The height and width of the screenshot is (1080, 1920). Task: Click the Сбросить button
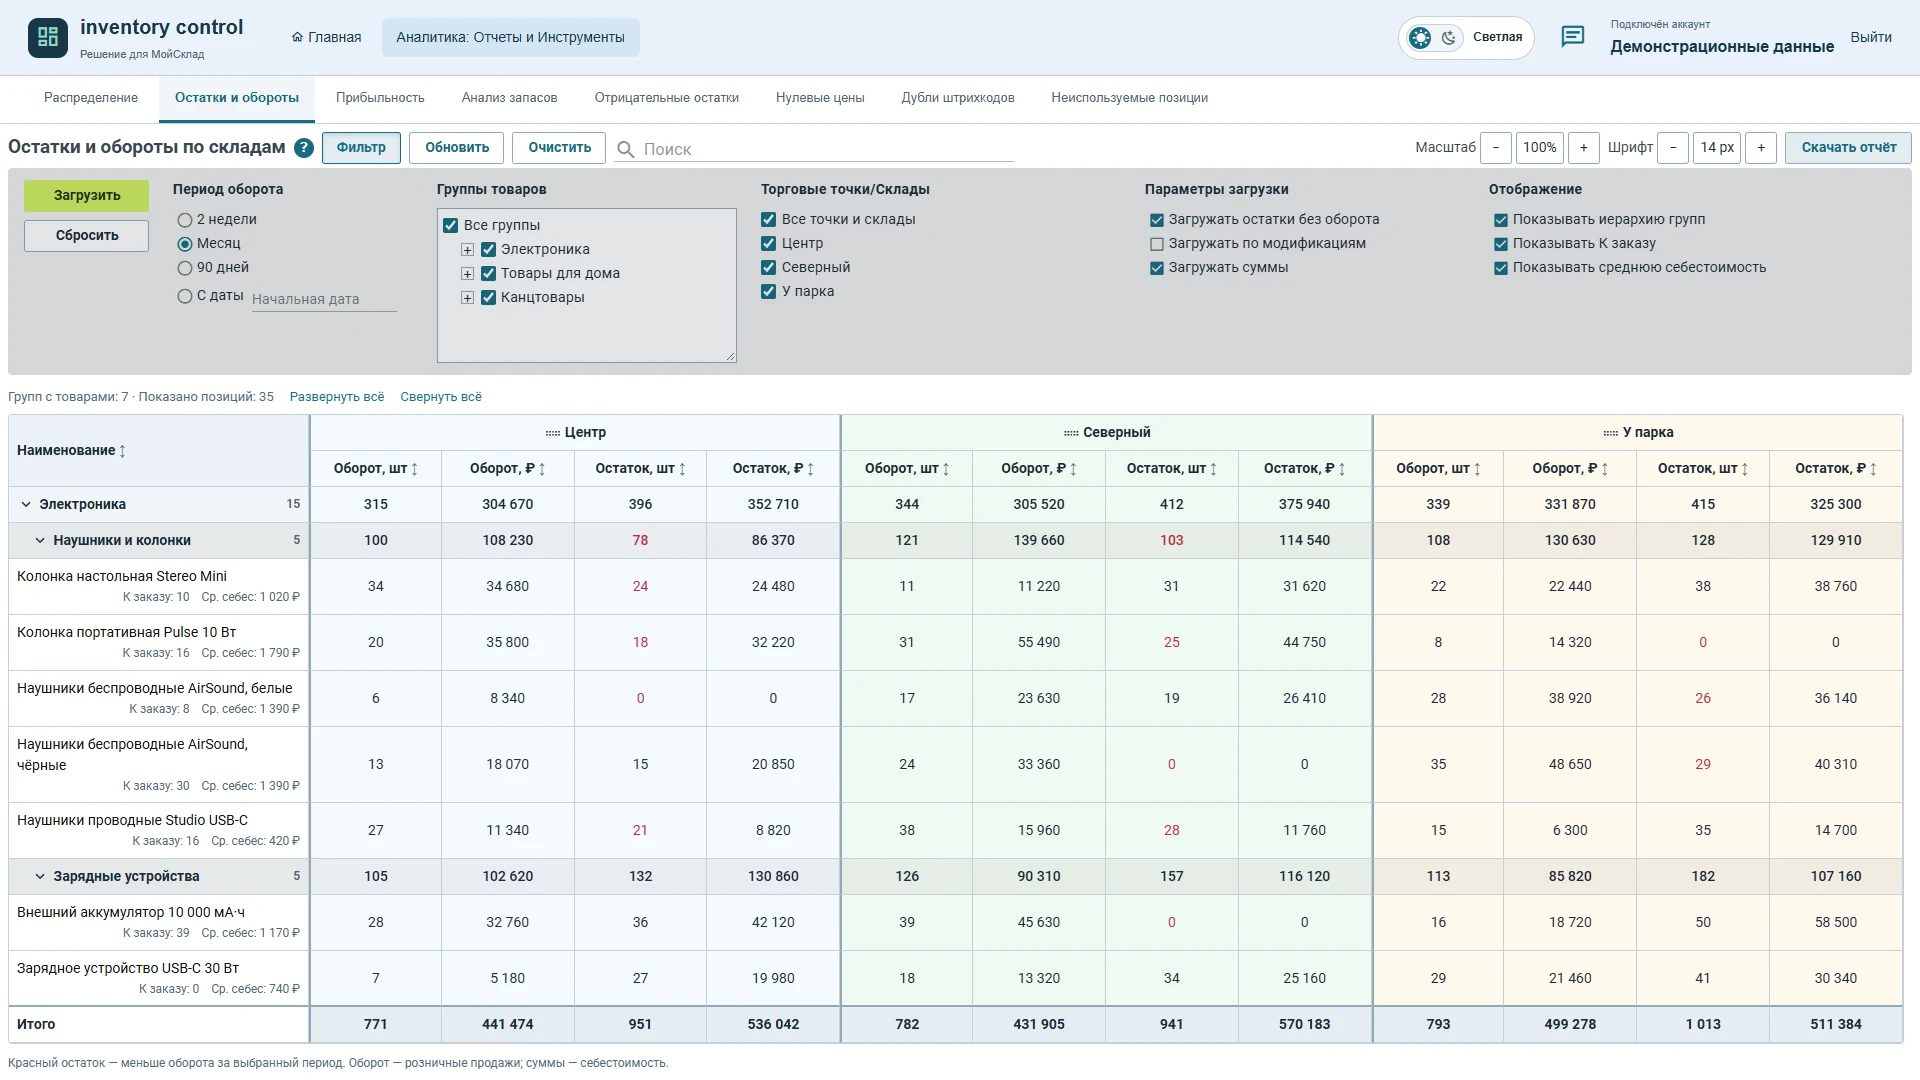(87, 236)
